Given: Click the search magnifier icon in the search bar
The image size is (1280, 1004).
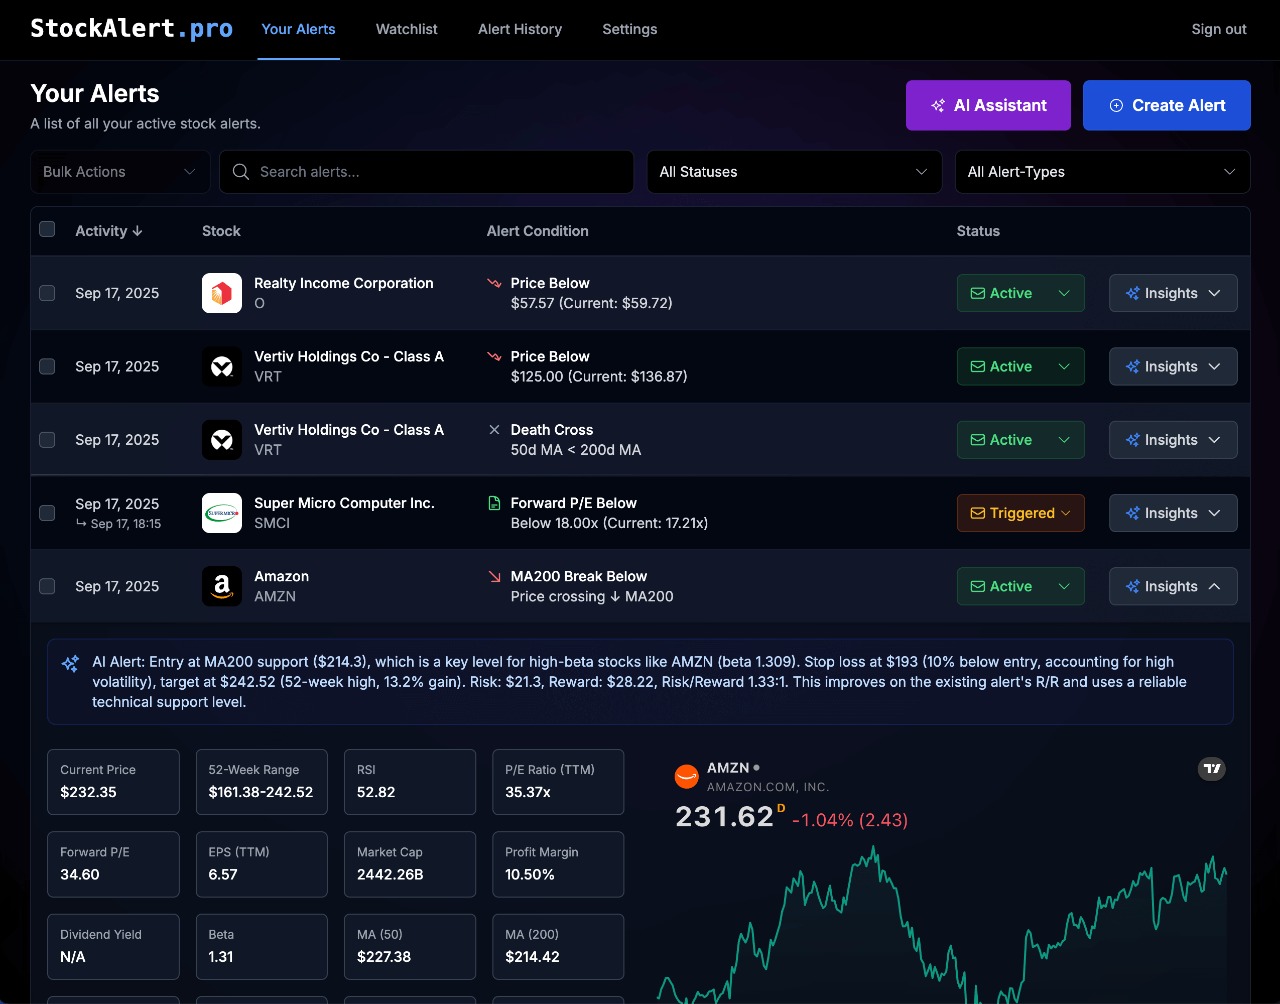Looking at the screenshot, I should (x=240, y=172).
